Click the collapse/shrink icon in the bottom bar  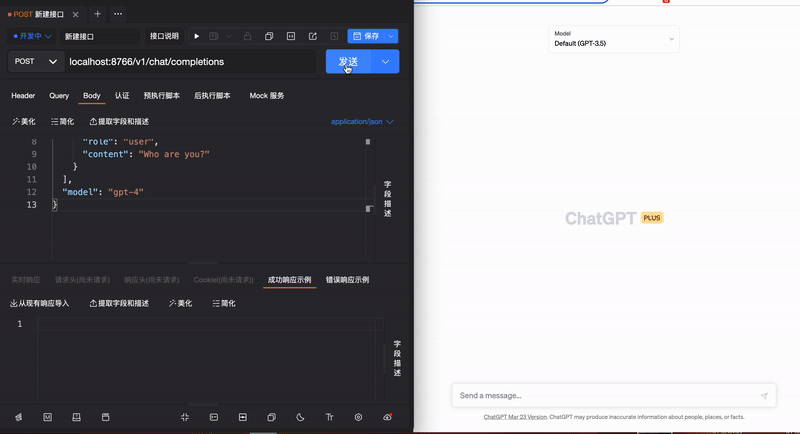(185, 417)
